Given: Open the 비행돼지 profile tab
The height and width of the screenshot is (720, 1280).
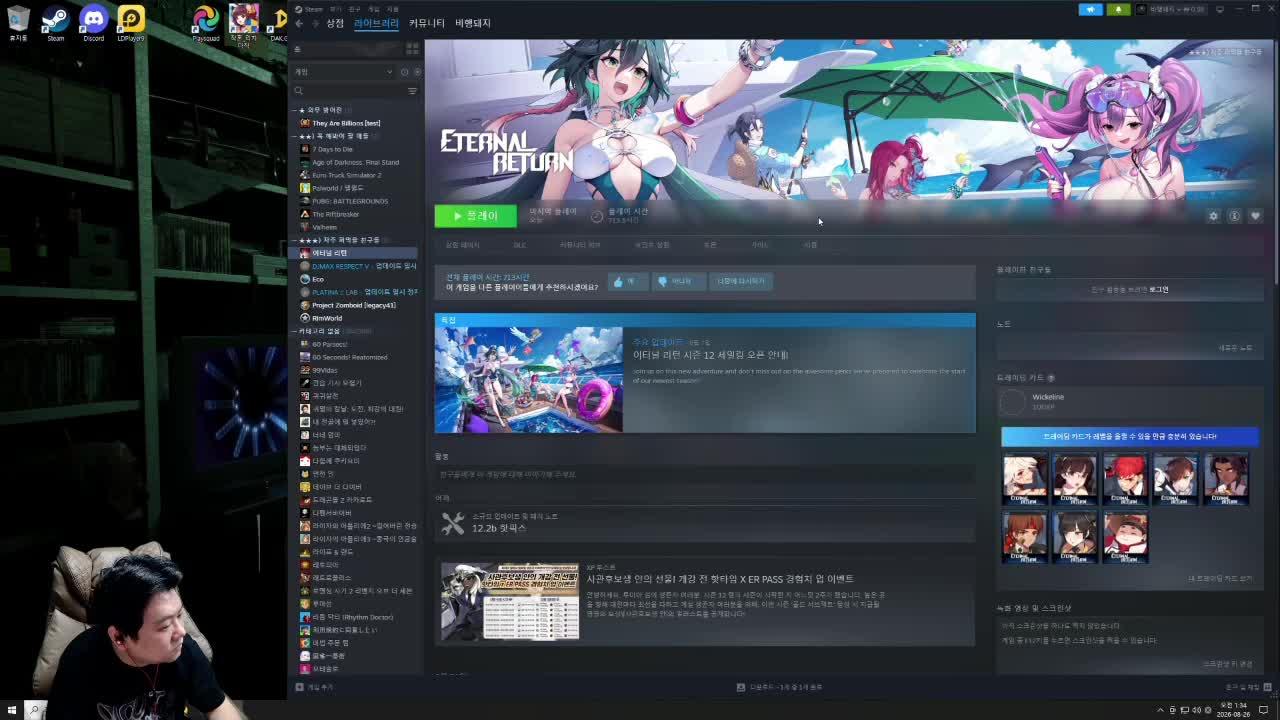Looking at the screenshot, I should pyautogui.click(x=473, y=23).
